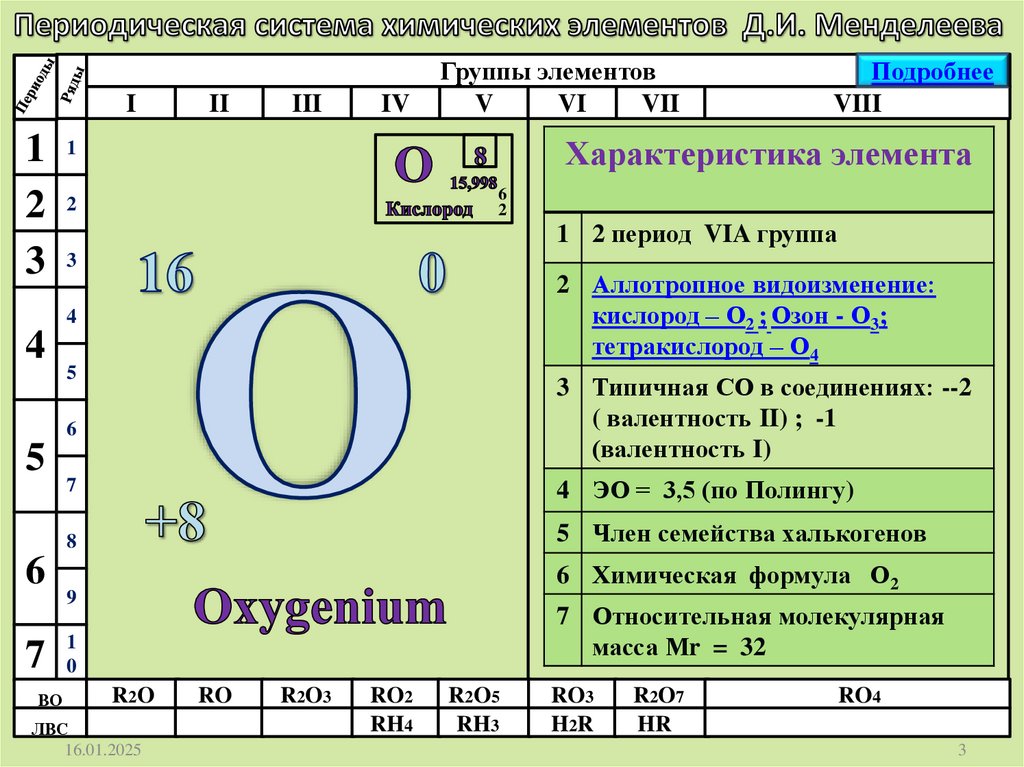Click period 4 cell
Viewport: 1024px width, 767px height.
tap(35, 344)
